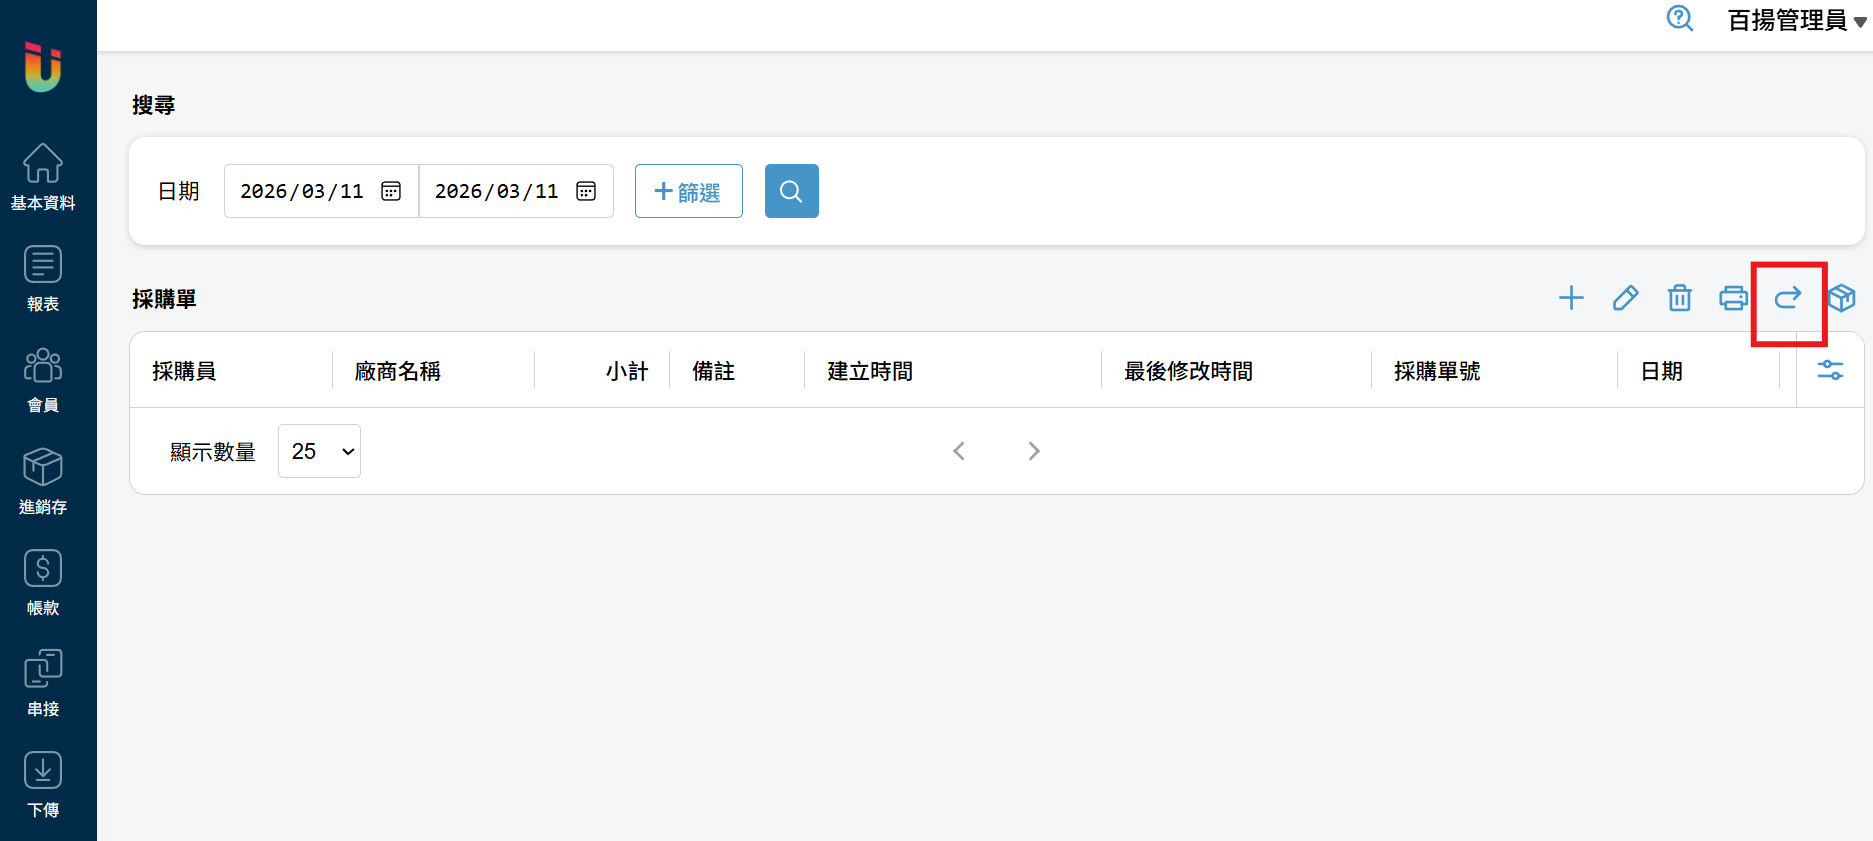Click the 篩選 filter button
Screen dimensions: 1873x841
click(688, 191)
